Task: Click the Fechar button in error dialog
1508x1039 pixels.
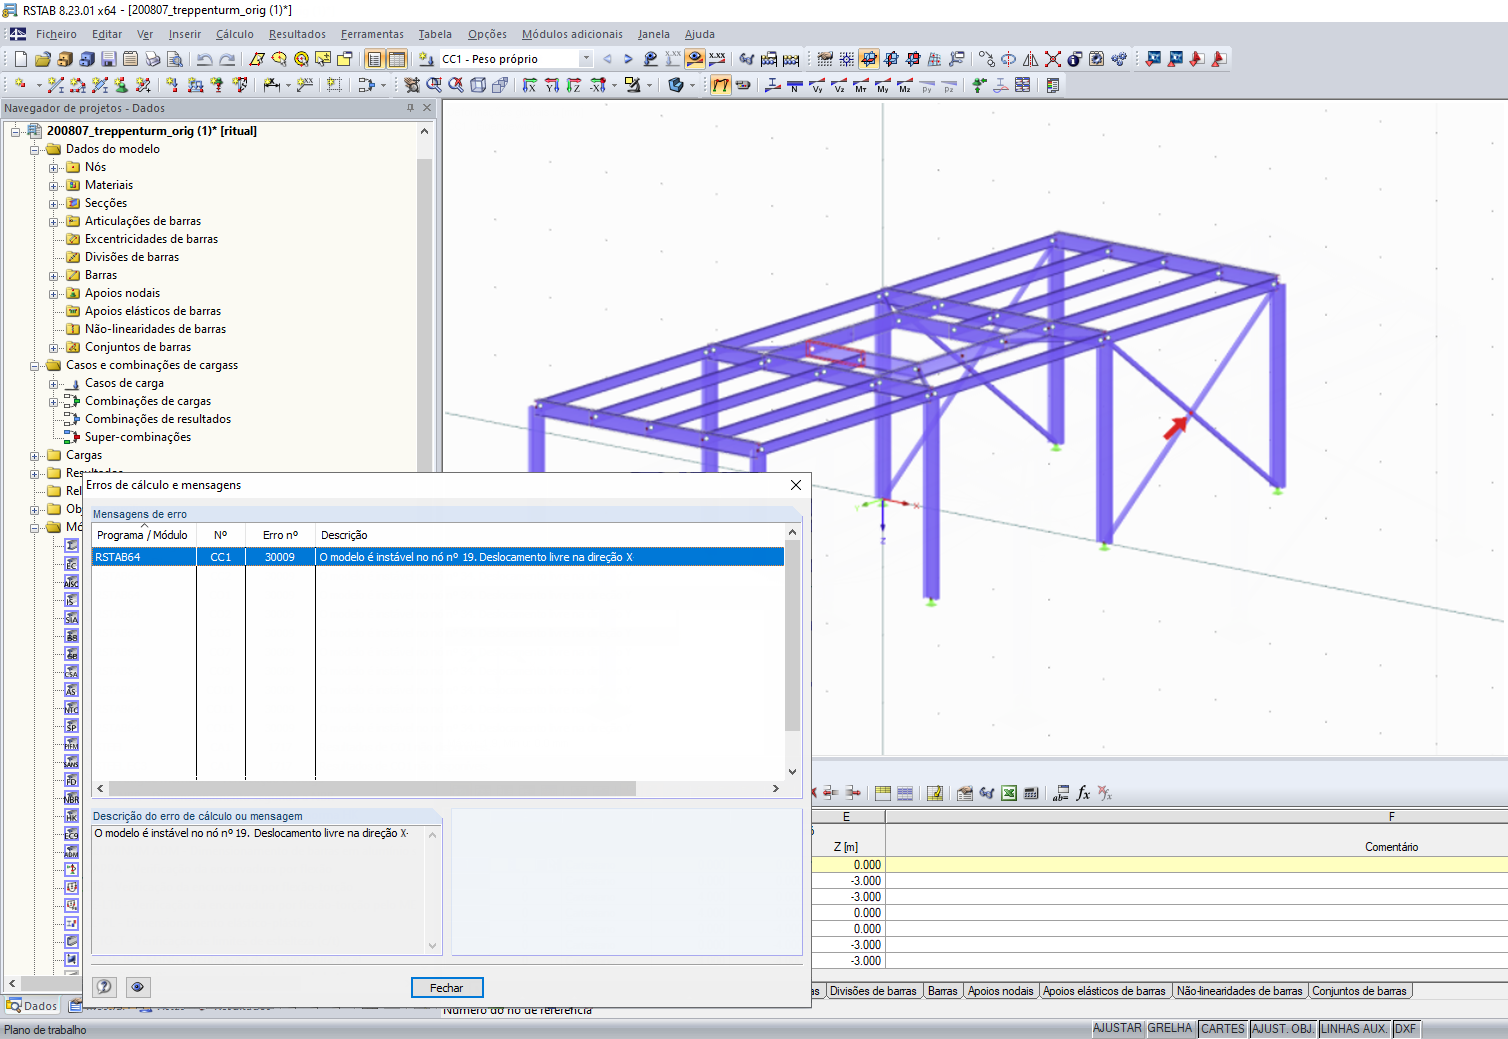Action: [x=447, y=988]
